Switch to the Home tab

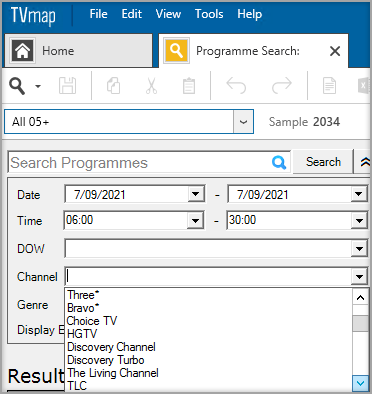tap(79, 51)
